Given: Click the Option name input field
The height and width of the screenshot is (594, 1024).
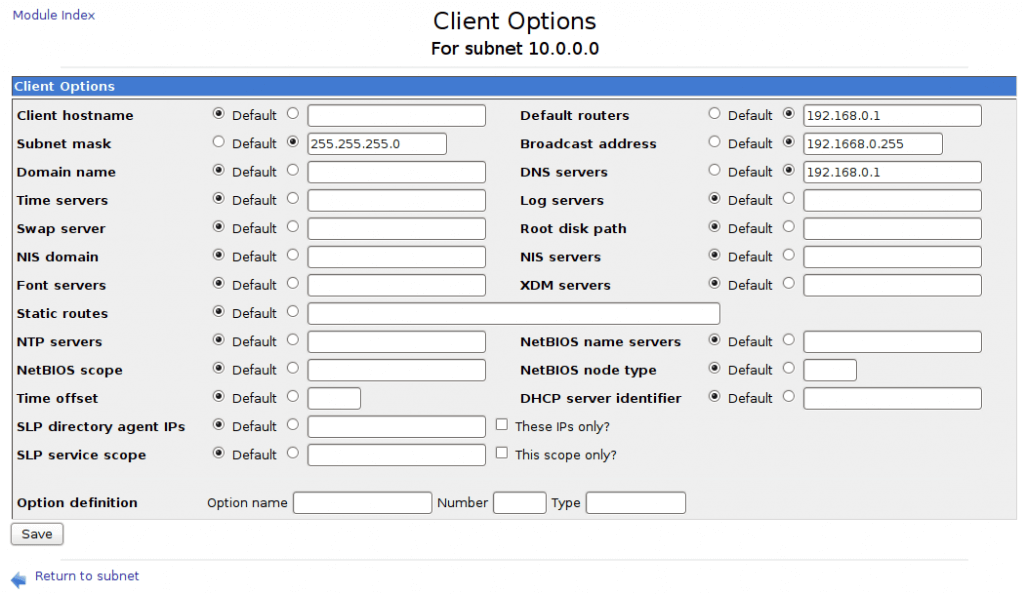Looking at the screenshot, I should point(362,503).
